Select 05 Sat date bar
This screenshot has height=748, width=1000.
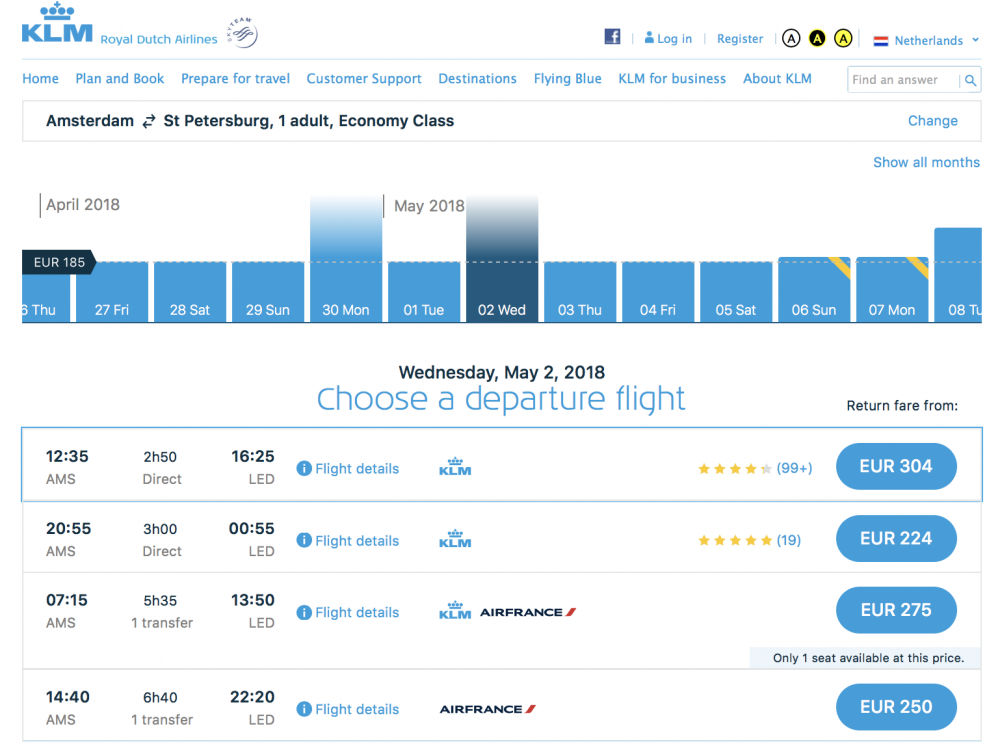[x=736, y=292]
